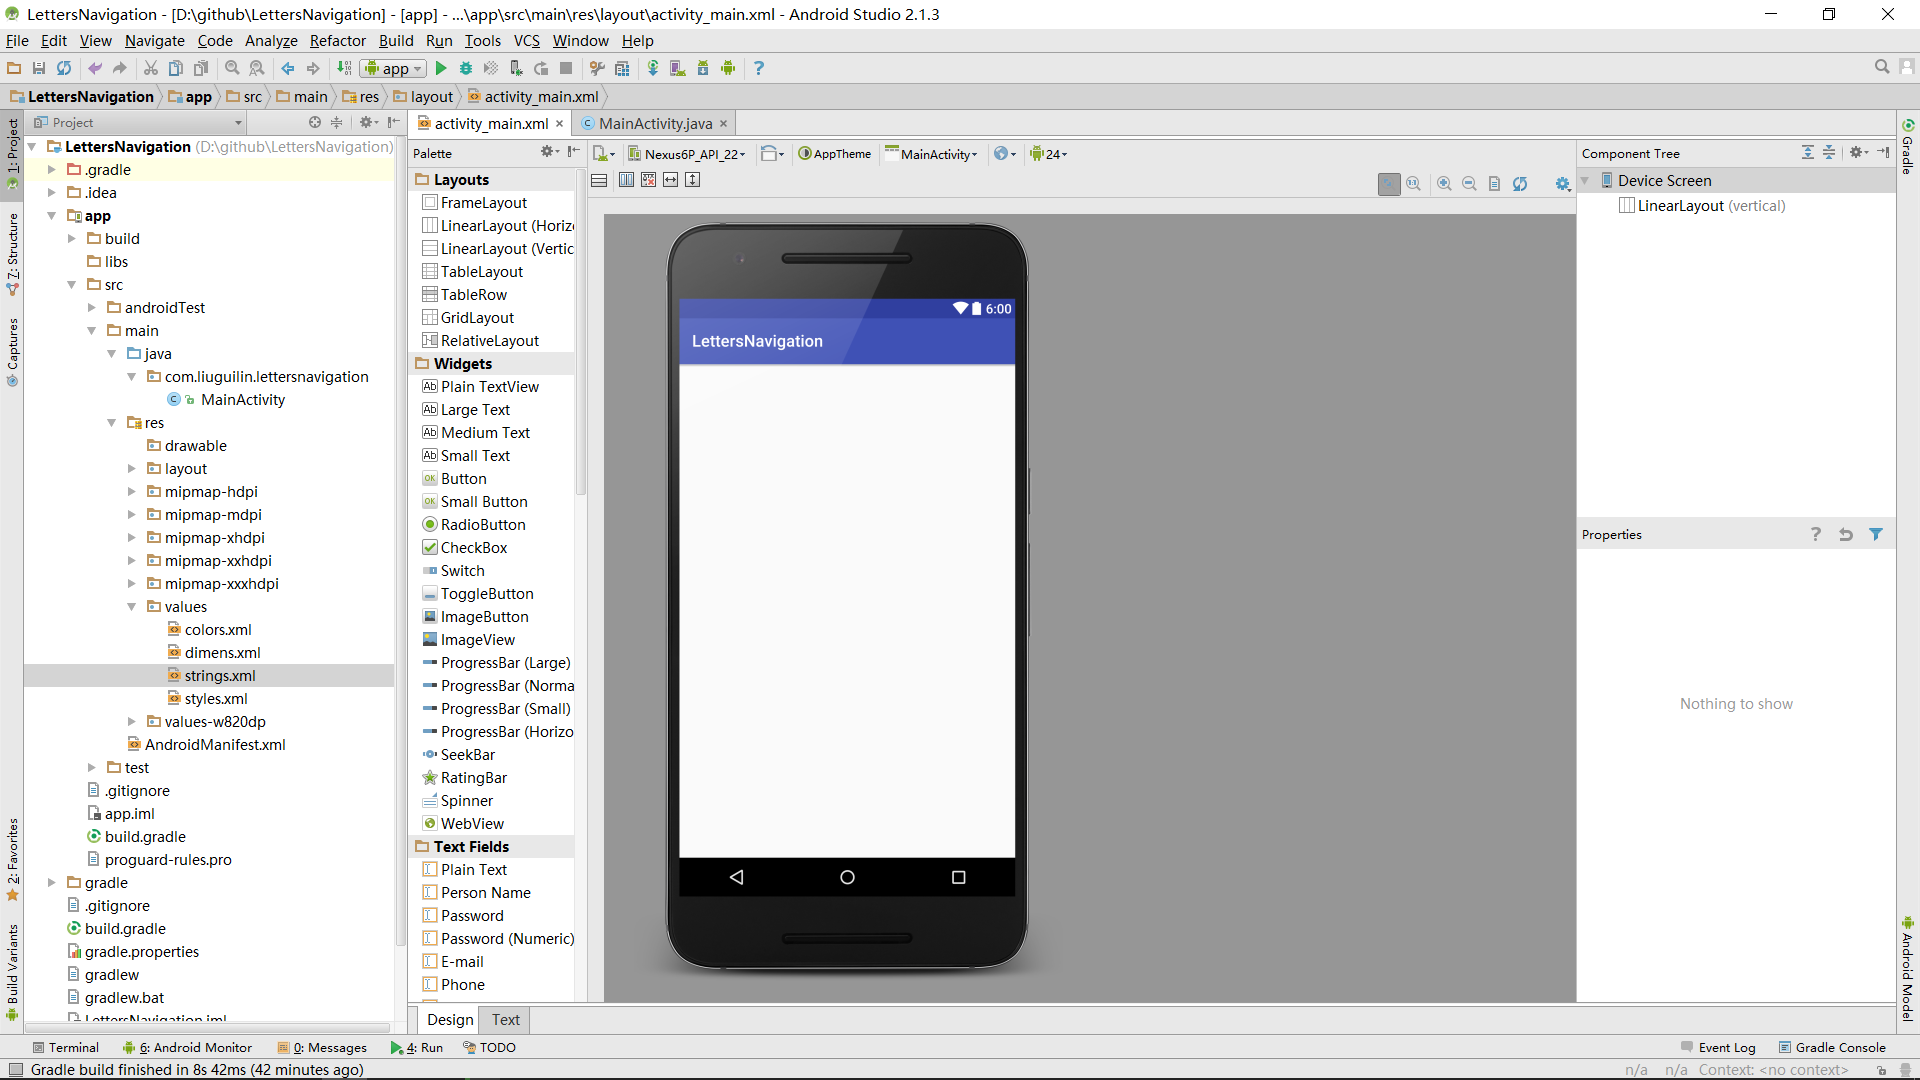Viewport: 1920px width, 1080px height.
Task: Select strings.xml in the project tree
Action: click(220, 676)
